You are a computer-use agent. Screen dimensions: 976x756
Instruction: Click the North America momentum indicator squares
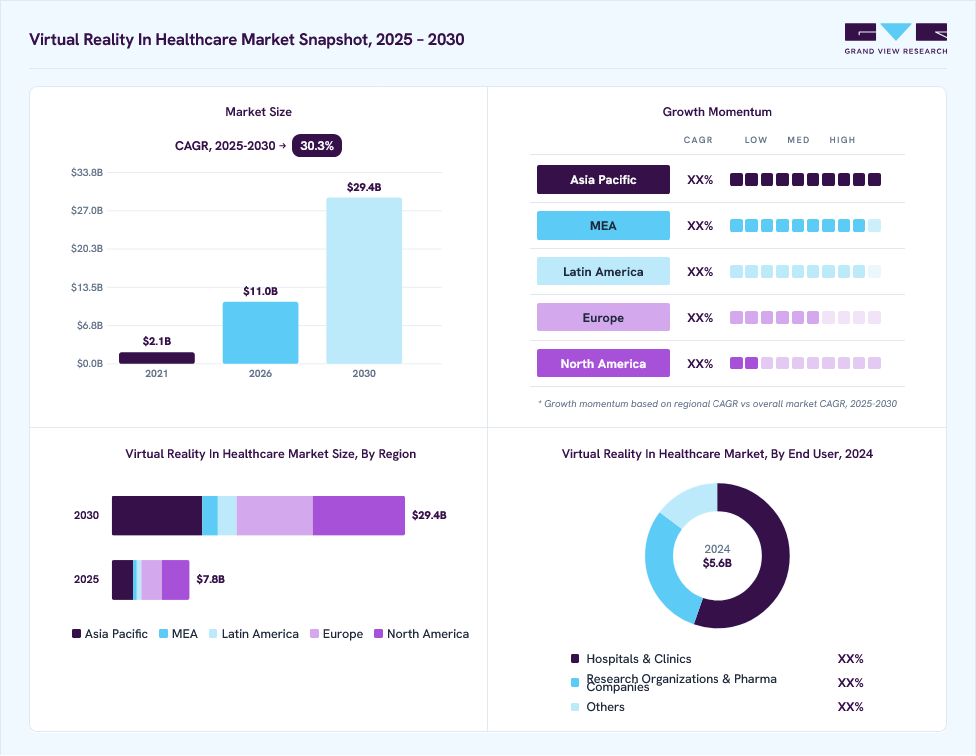tap(805, 363)
